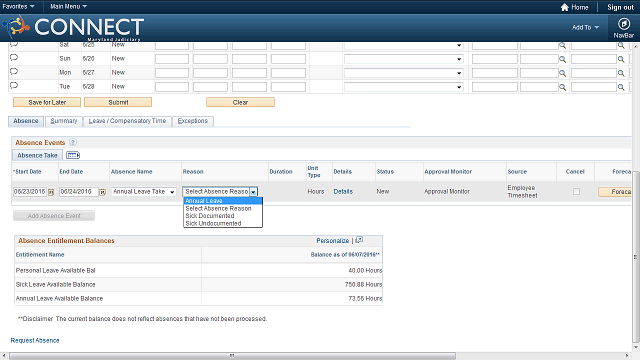Open the Favorites dropdown menu
The image size is (640, 360).
click(x=18, y=7)
